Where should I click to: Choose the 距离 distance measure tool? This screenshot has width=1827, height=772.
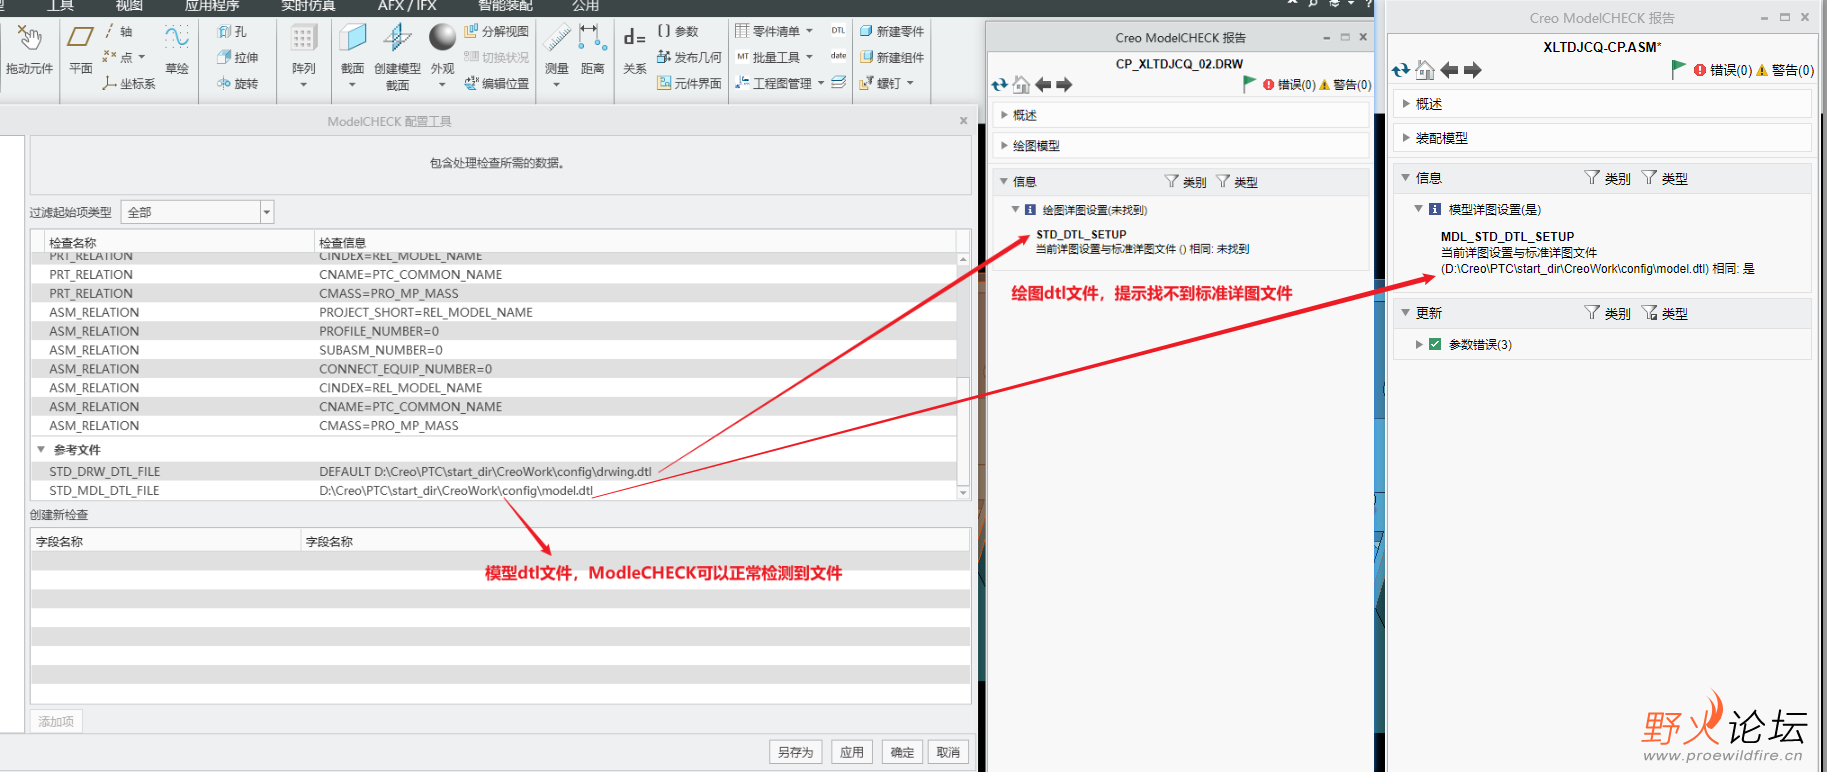pos(593,50)
